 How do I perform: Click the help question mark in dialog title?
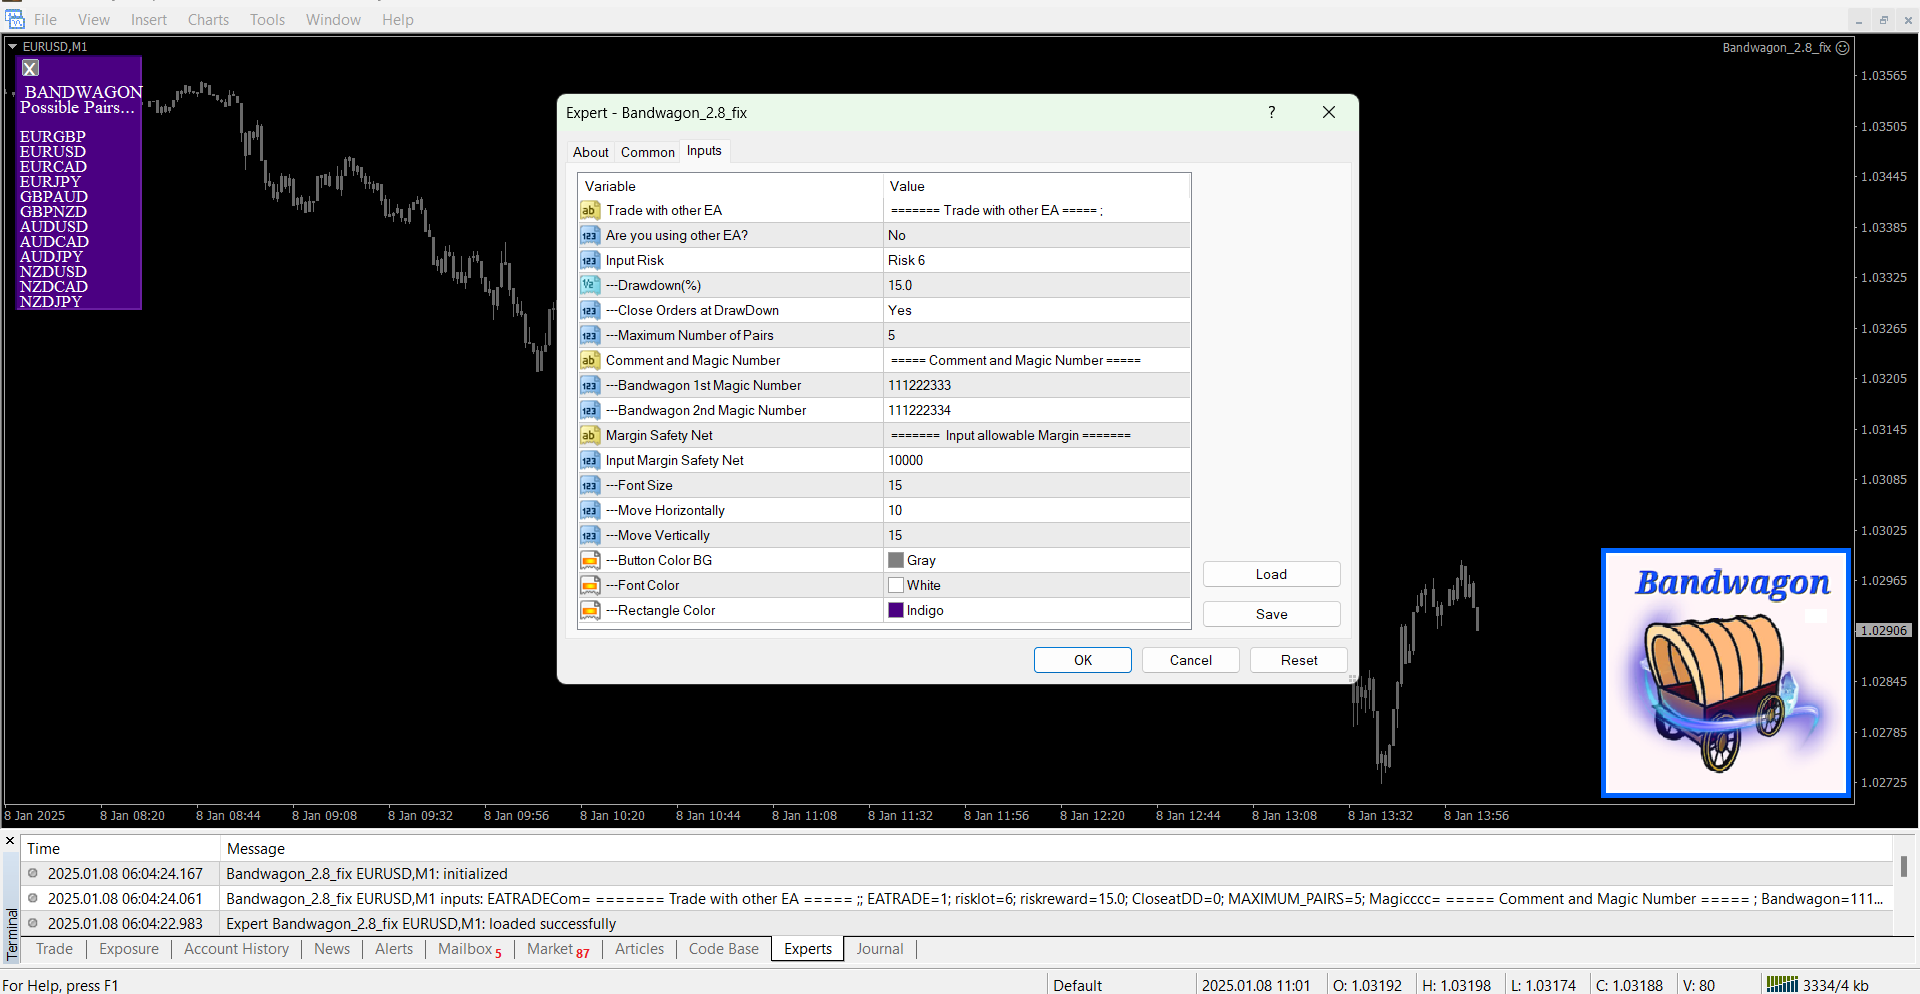1271,113
